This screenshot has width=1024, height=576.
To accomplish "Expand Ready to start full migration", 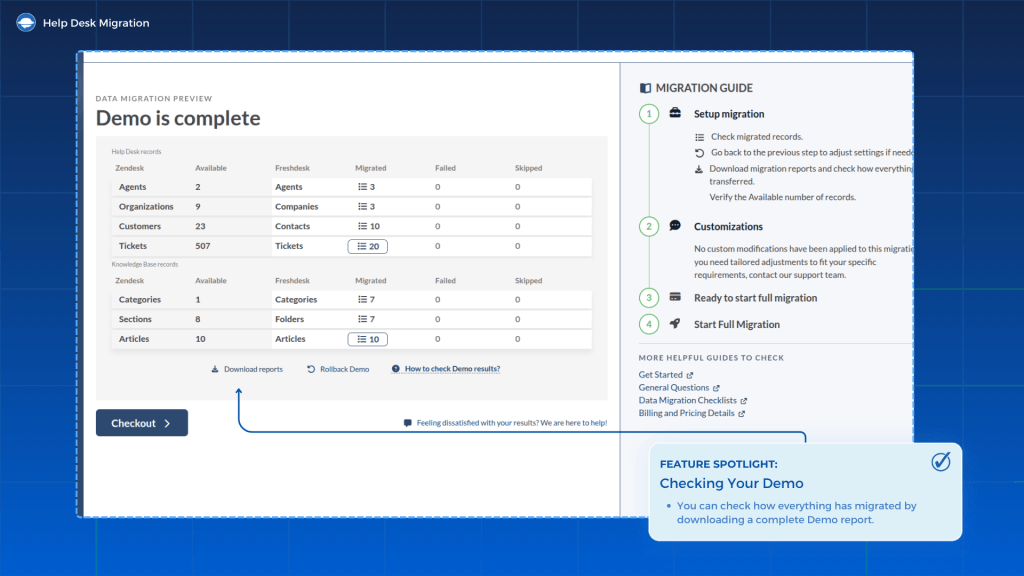I will (x=756, y=298).
